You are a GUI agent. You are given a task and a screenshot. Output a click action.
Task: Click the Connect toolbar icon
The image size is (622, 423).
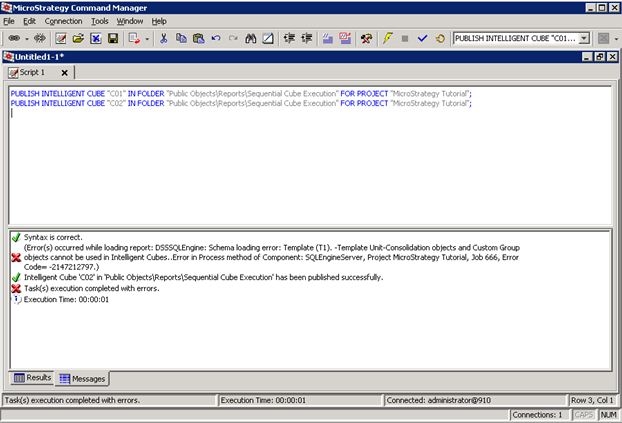(x=12, y=38)
